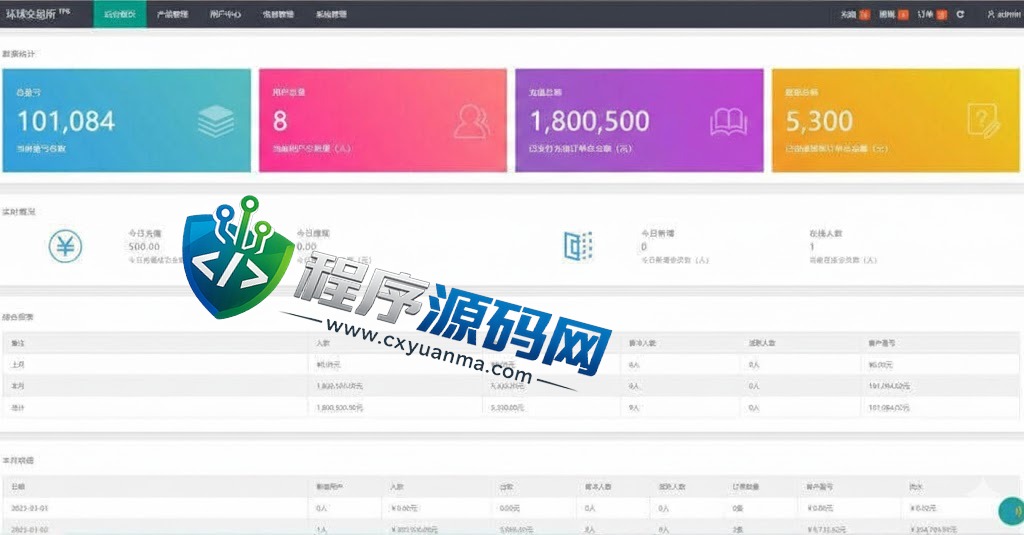
Task: Click the users icon on the pink card
Action: tap(472, 122)
